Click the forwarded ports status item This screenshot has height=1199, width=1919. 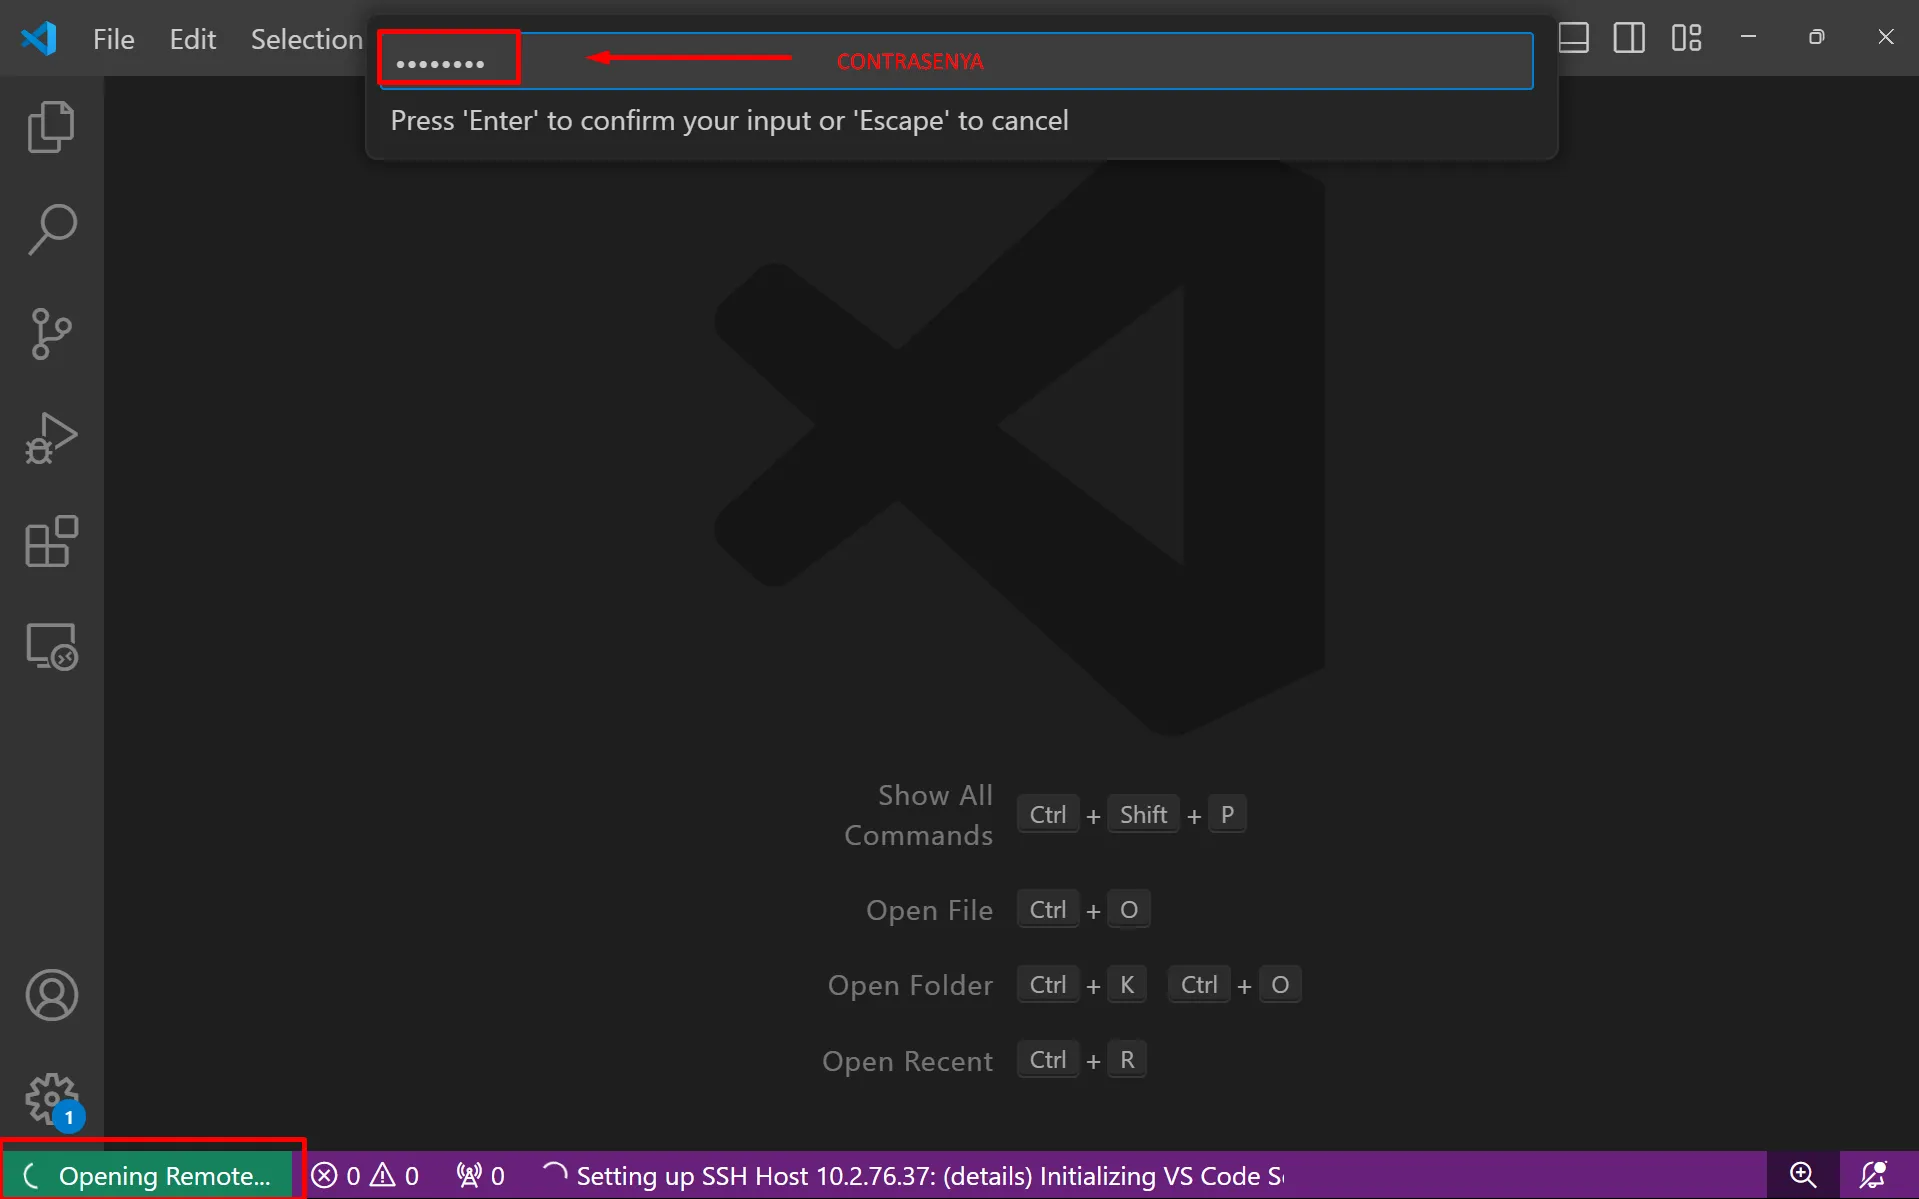[481, 1176]
